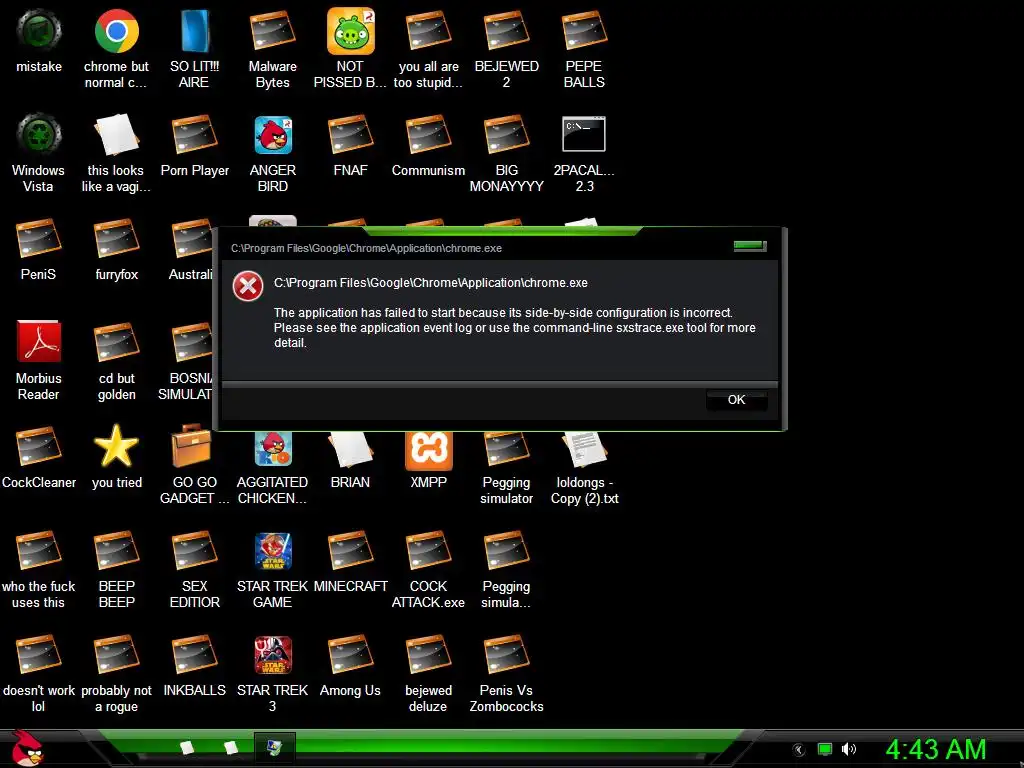
Task: Click the BOSNIA SIMULAT... desktop icon
Action: point(185,360)
